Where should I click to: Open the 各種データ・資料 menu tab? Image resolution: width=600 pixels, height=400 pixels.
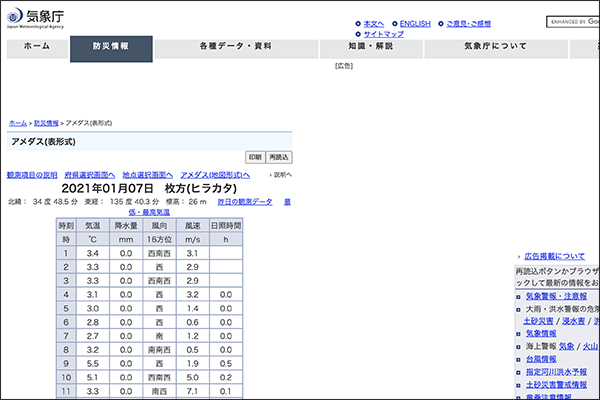pyautogui.click(x=235, y=47)
